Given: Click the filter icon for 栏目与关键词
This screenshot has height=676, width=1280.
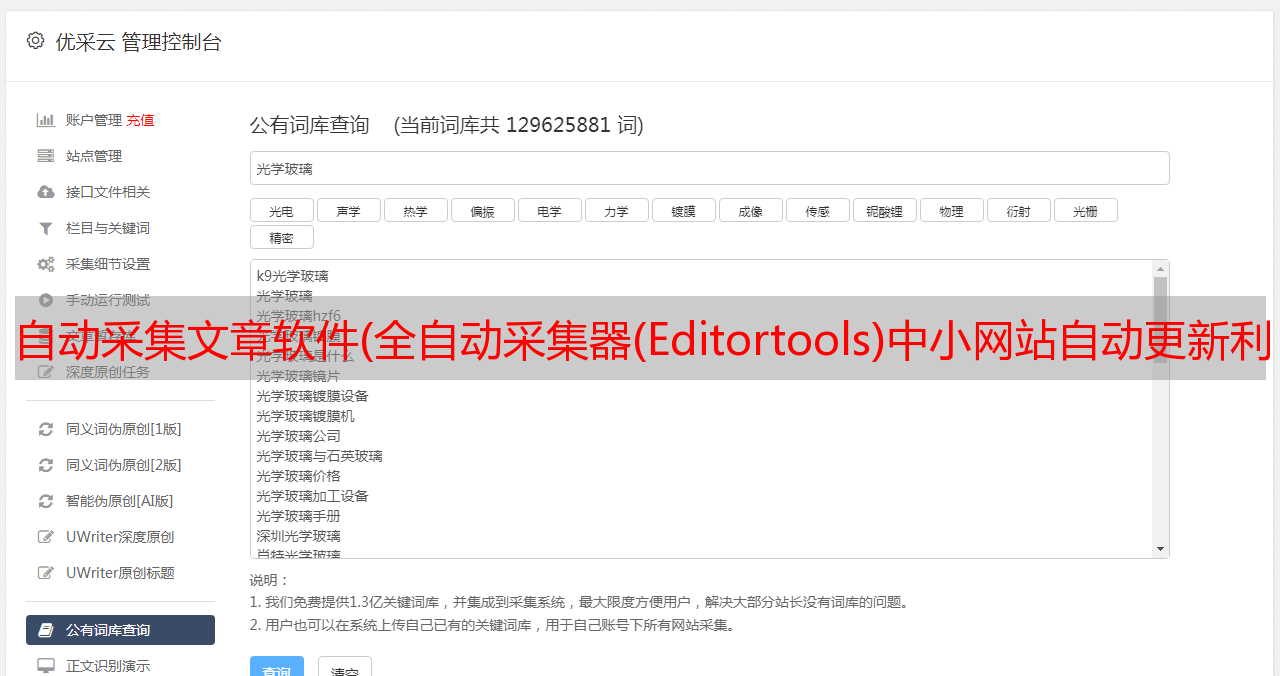Looking at the screenshot, I should 46,228.
